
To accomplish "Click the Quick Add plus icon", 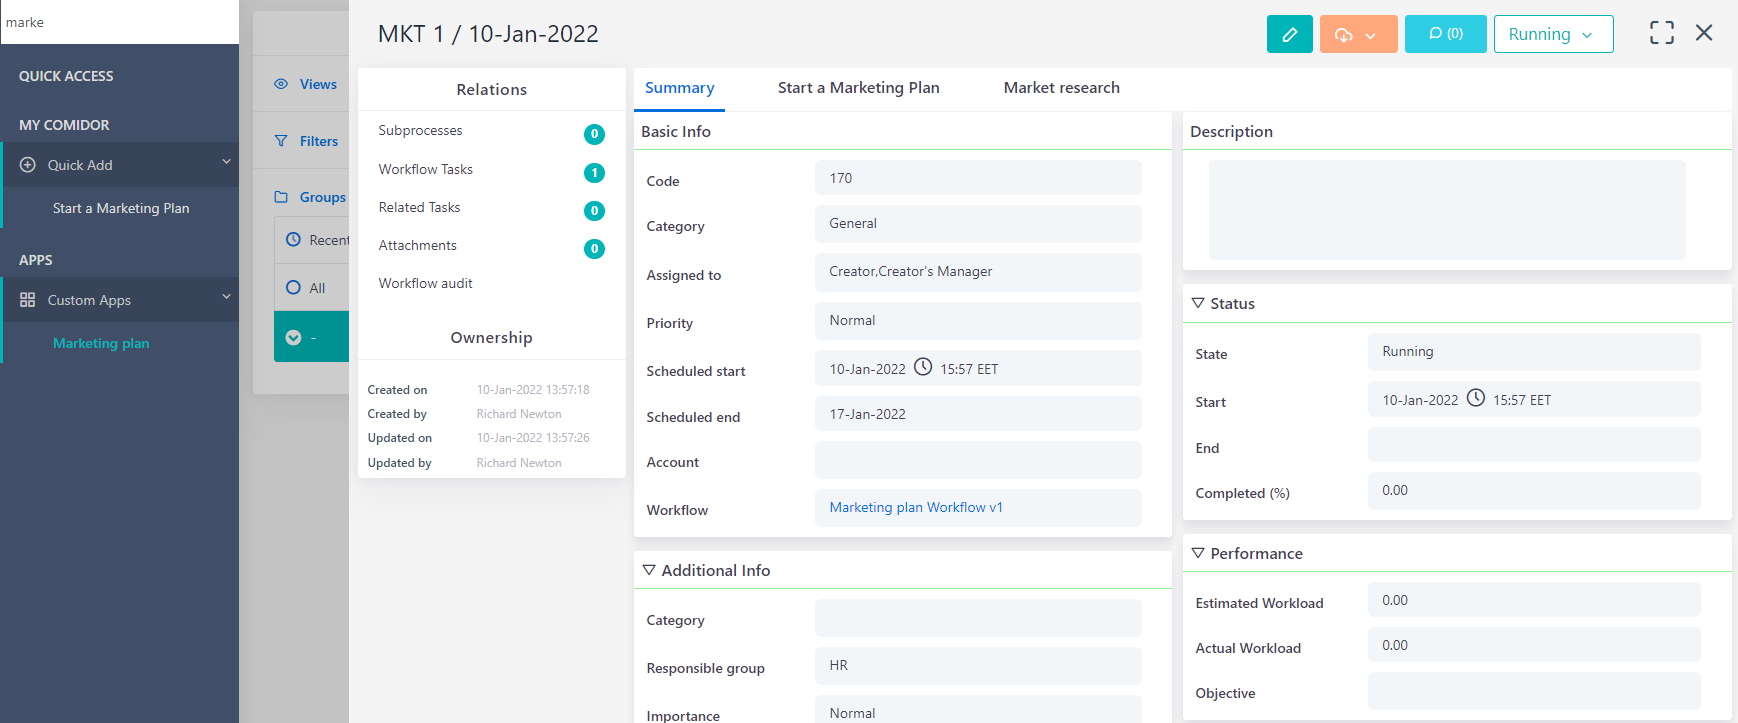I will tap(28, 165).
